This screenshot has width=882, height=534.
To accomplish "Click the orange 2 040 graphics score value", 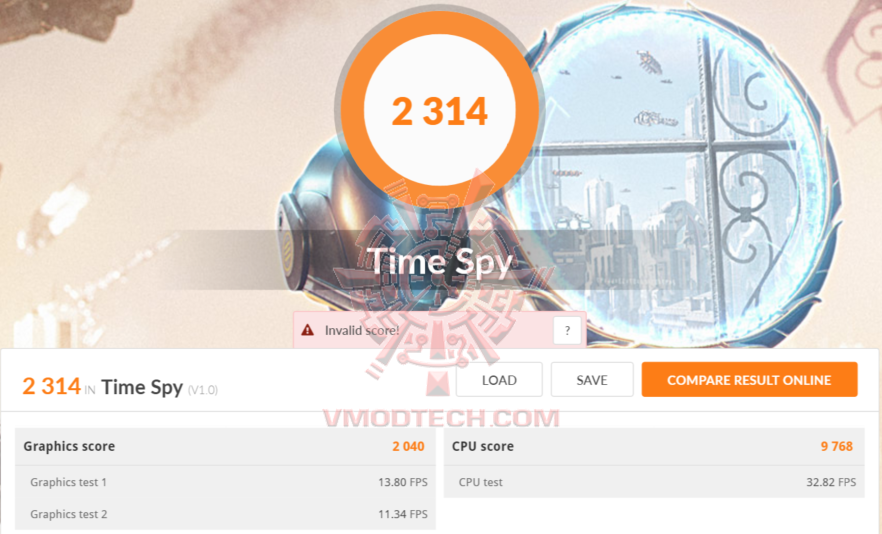I will click(408, 446).
